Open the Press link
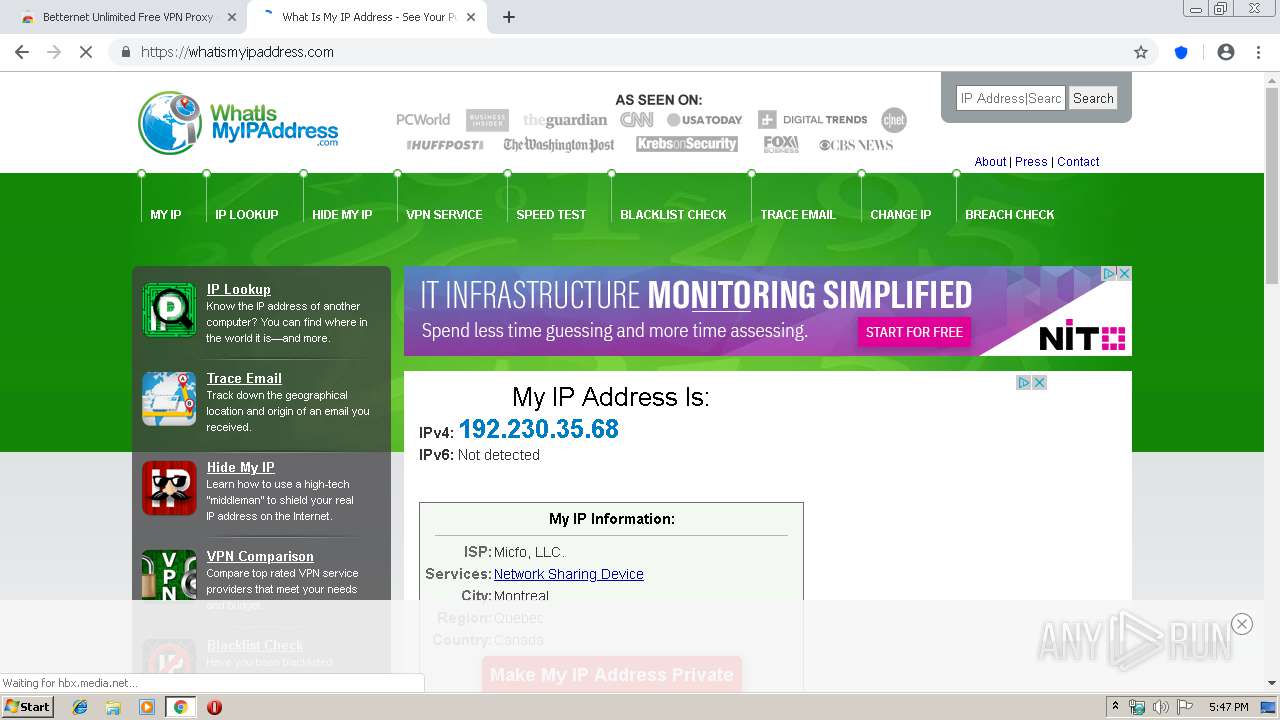Image resolution: width=1280 pixels, height=720 pixels. click(1031, 162)
